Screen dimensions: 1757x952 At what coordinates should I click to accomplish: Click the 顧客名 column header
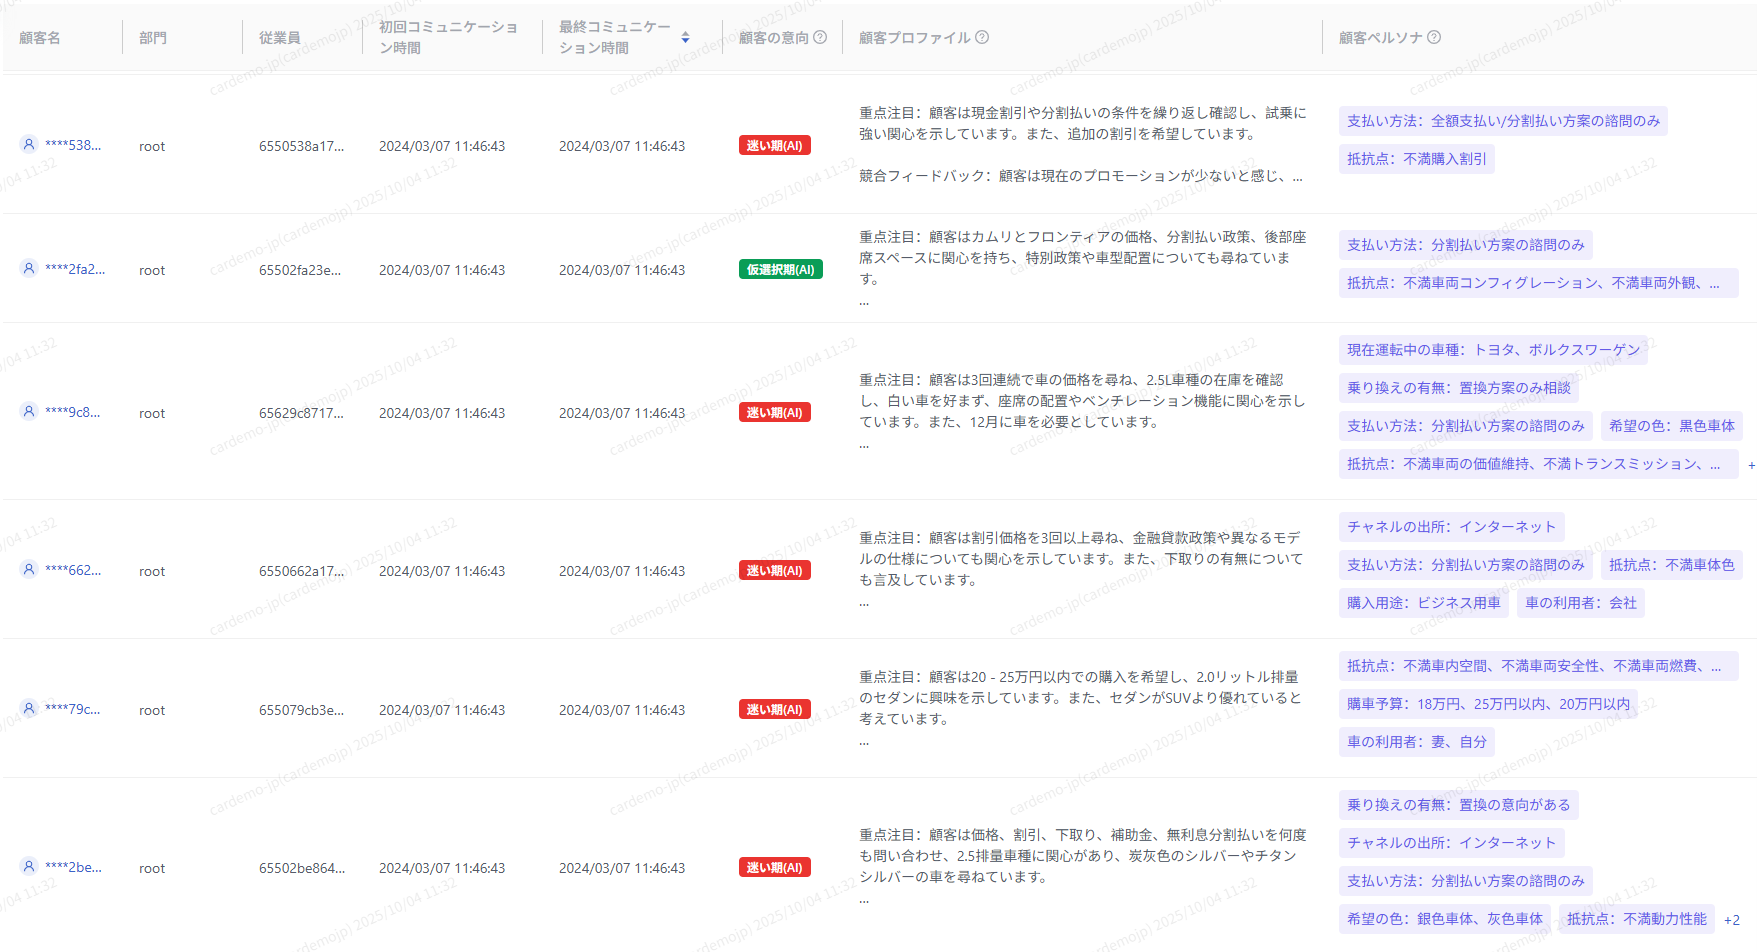coord(40,37)
